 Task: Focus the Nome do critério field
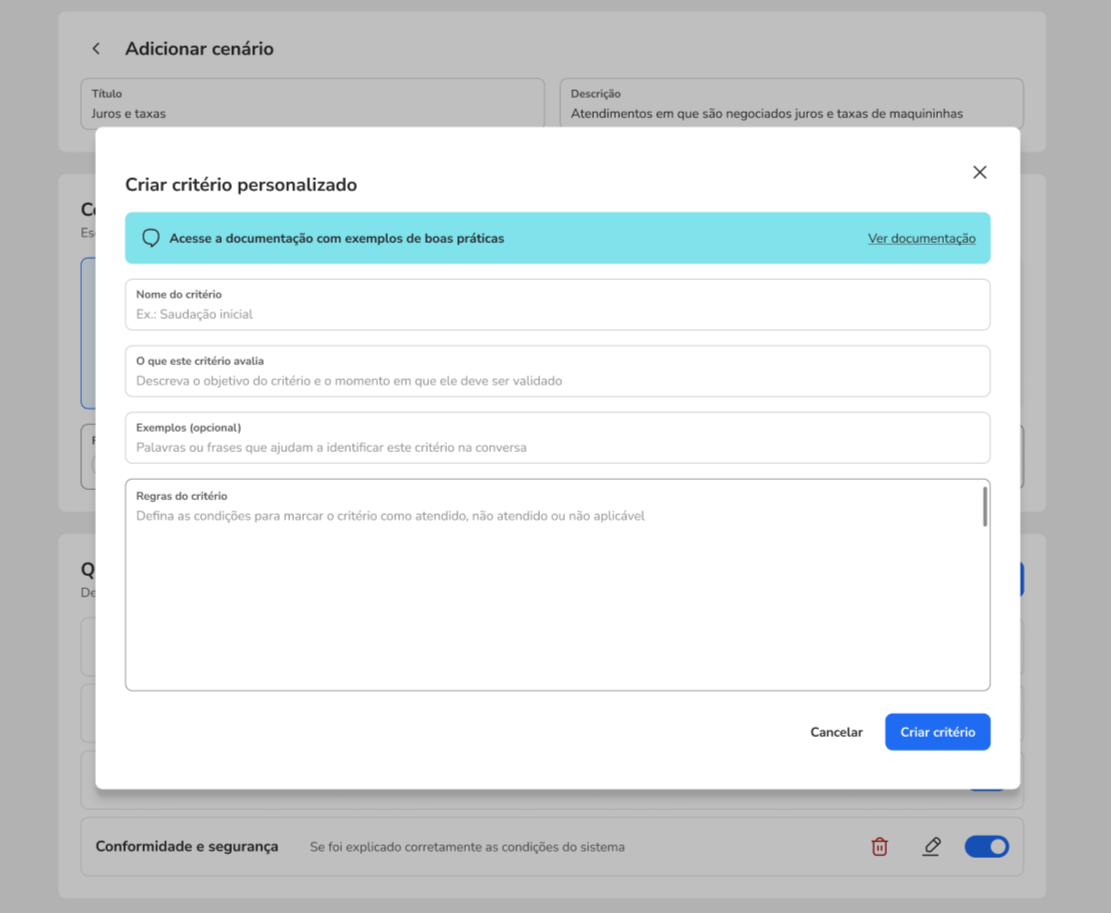(x=557, y=305)
